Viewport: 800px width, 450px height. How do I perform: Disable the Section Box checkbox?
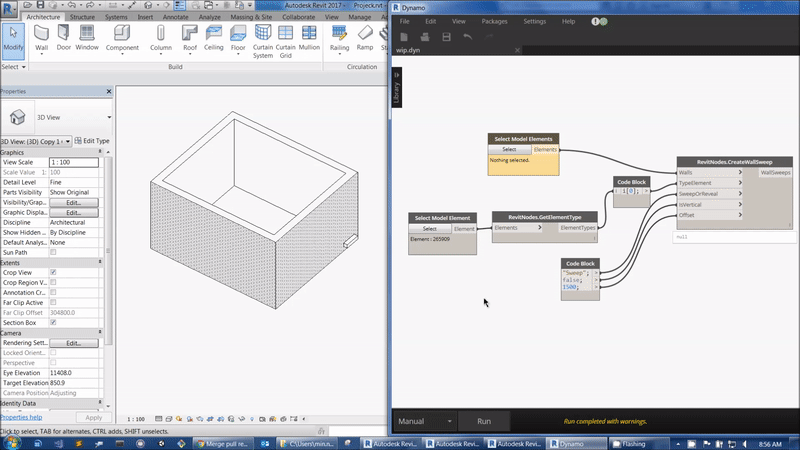pyautogui.click(x=53, y=322)
